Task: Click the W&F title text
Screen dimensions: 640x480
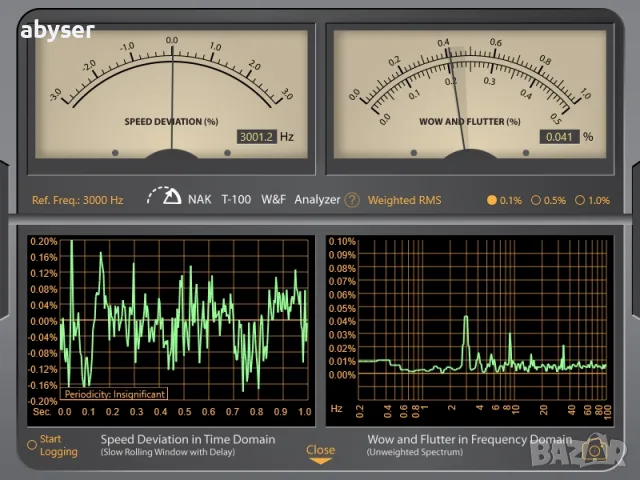Action: pyautogui.click(x=273, y=200)
